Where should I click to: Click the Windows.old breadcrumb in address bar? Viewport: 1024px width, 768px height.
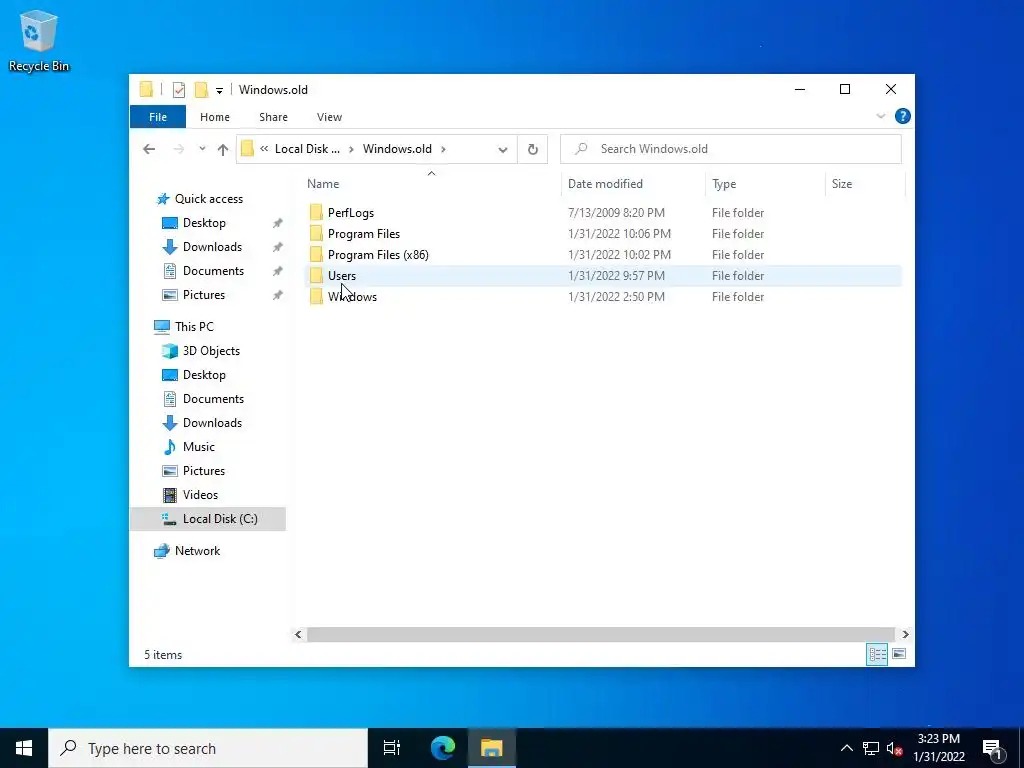coord(397,149)
